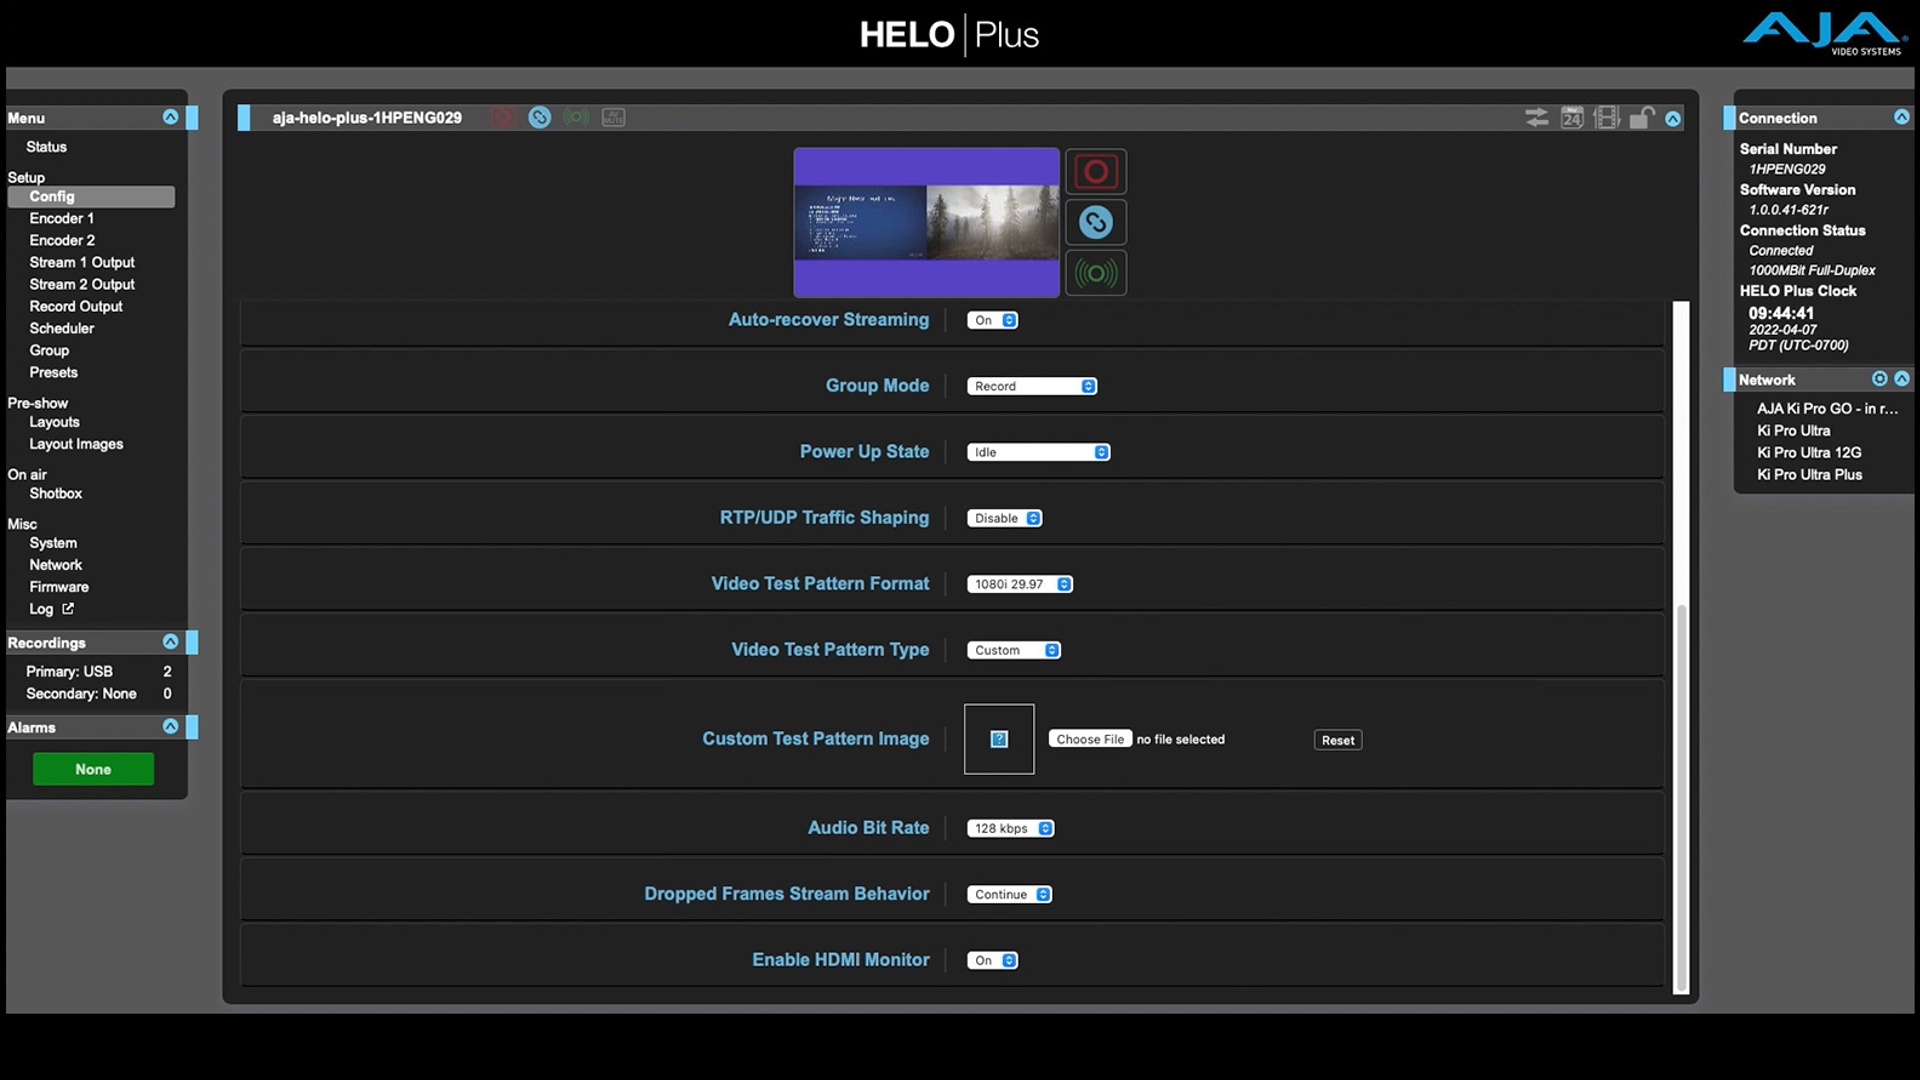Toggle Enable HDMI Monitor On selector
The image size is (1920, 1080).
[992, 960]
